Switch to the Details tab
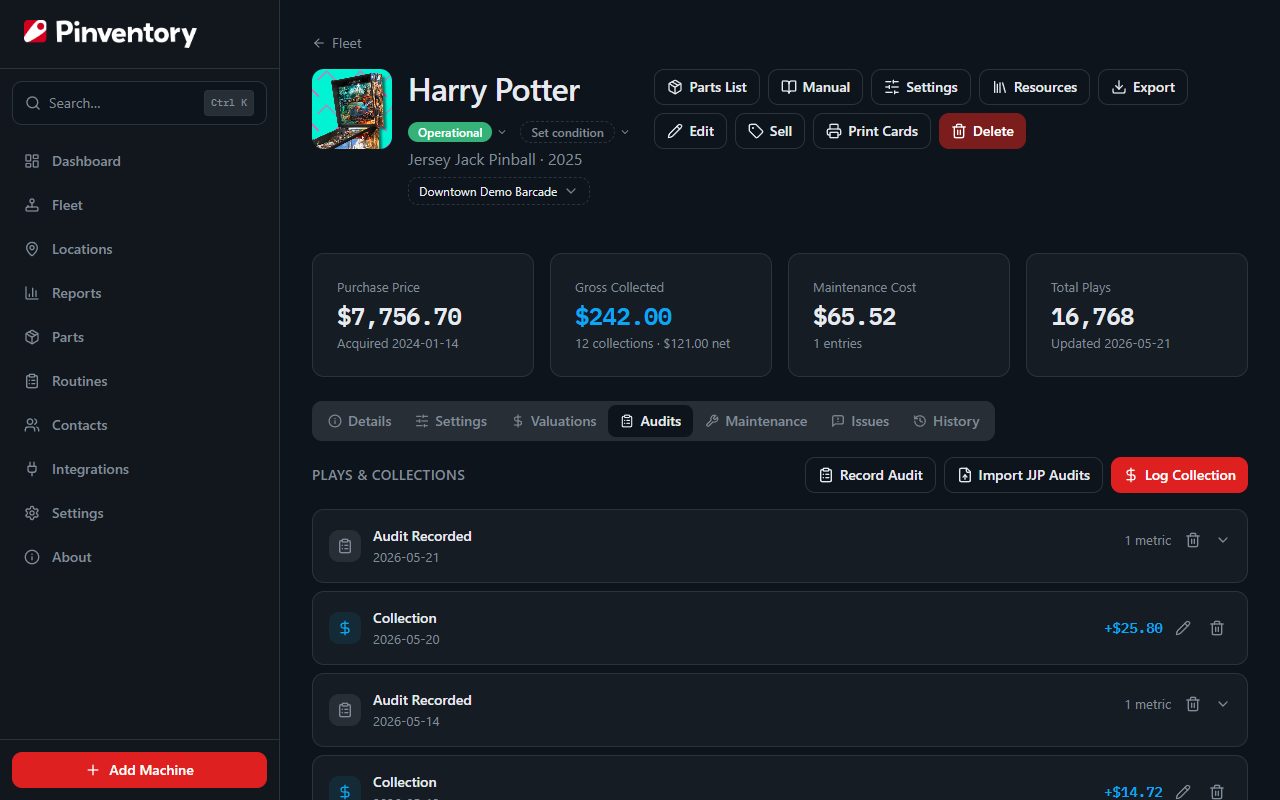The image size is (1280, 800). tap(360, 421)
